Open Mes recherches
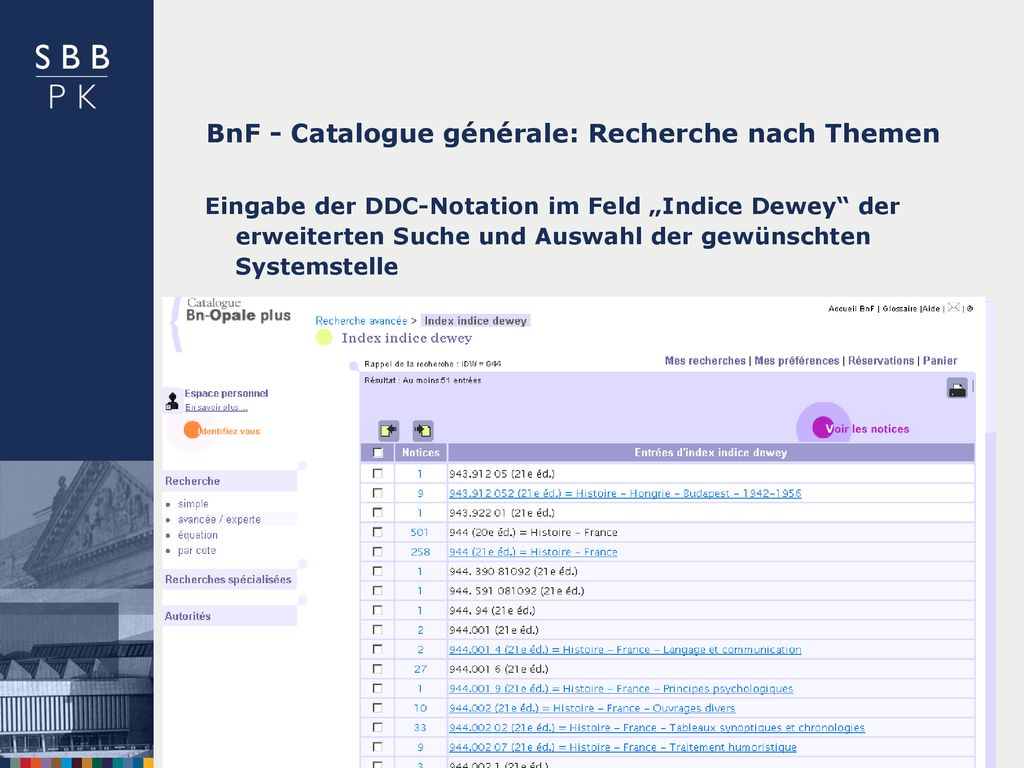This screenshot has height=768, width=1024. [x=705, y=360]
